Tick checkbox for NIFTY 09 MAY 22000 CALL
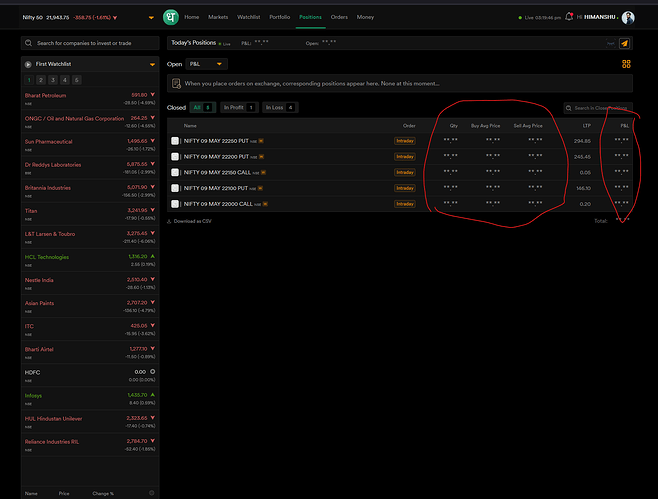 [175, 204]
